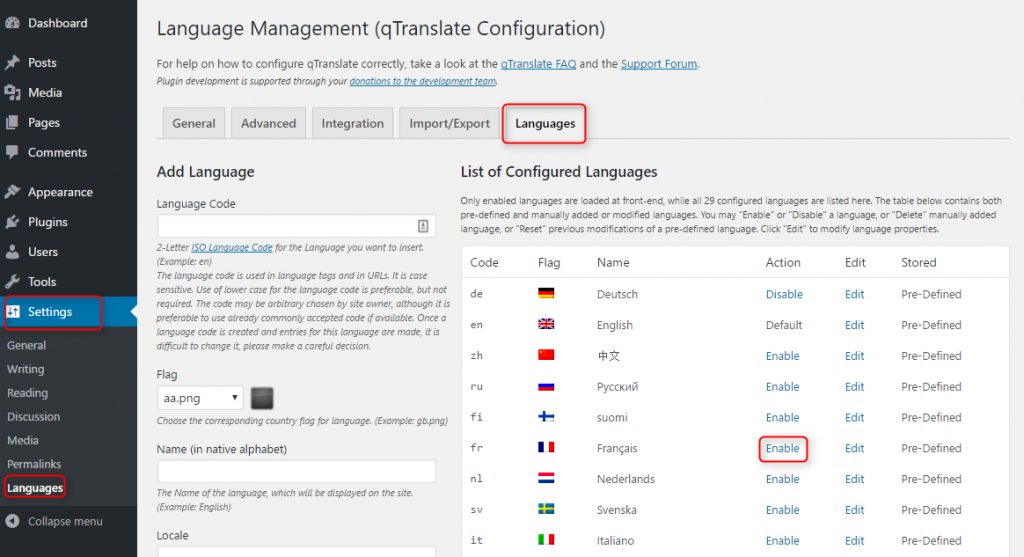Edit the English language entry
This screenshot has width=1024, height=557.
coord(854,325)
